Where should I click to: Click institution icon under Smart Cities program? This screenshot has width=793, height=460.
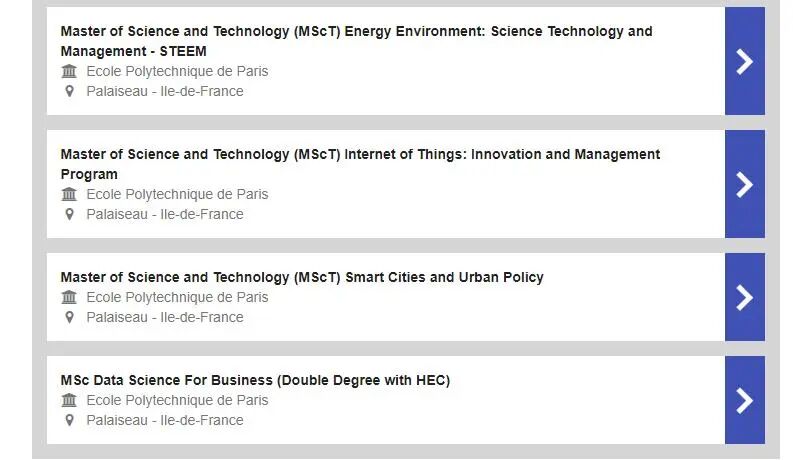[x=69, y=297]
